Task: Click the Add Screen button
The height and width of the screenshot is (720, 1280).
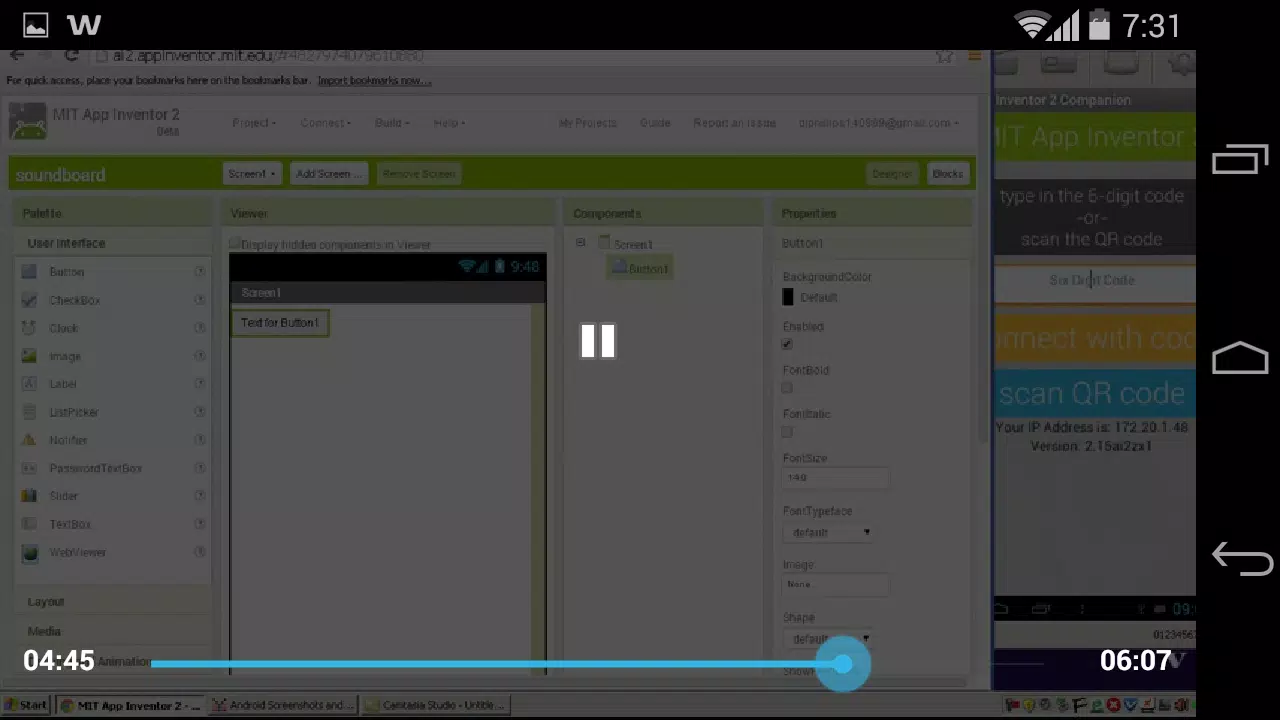Action: [328, 174]
